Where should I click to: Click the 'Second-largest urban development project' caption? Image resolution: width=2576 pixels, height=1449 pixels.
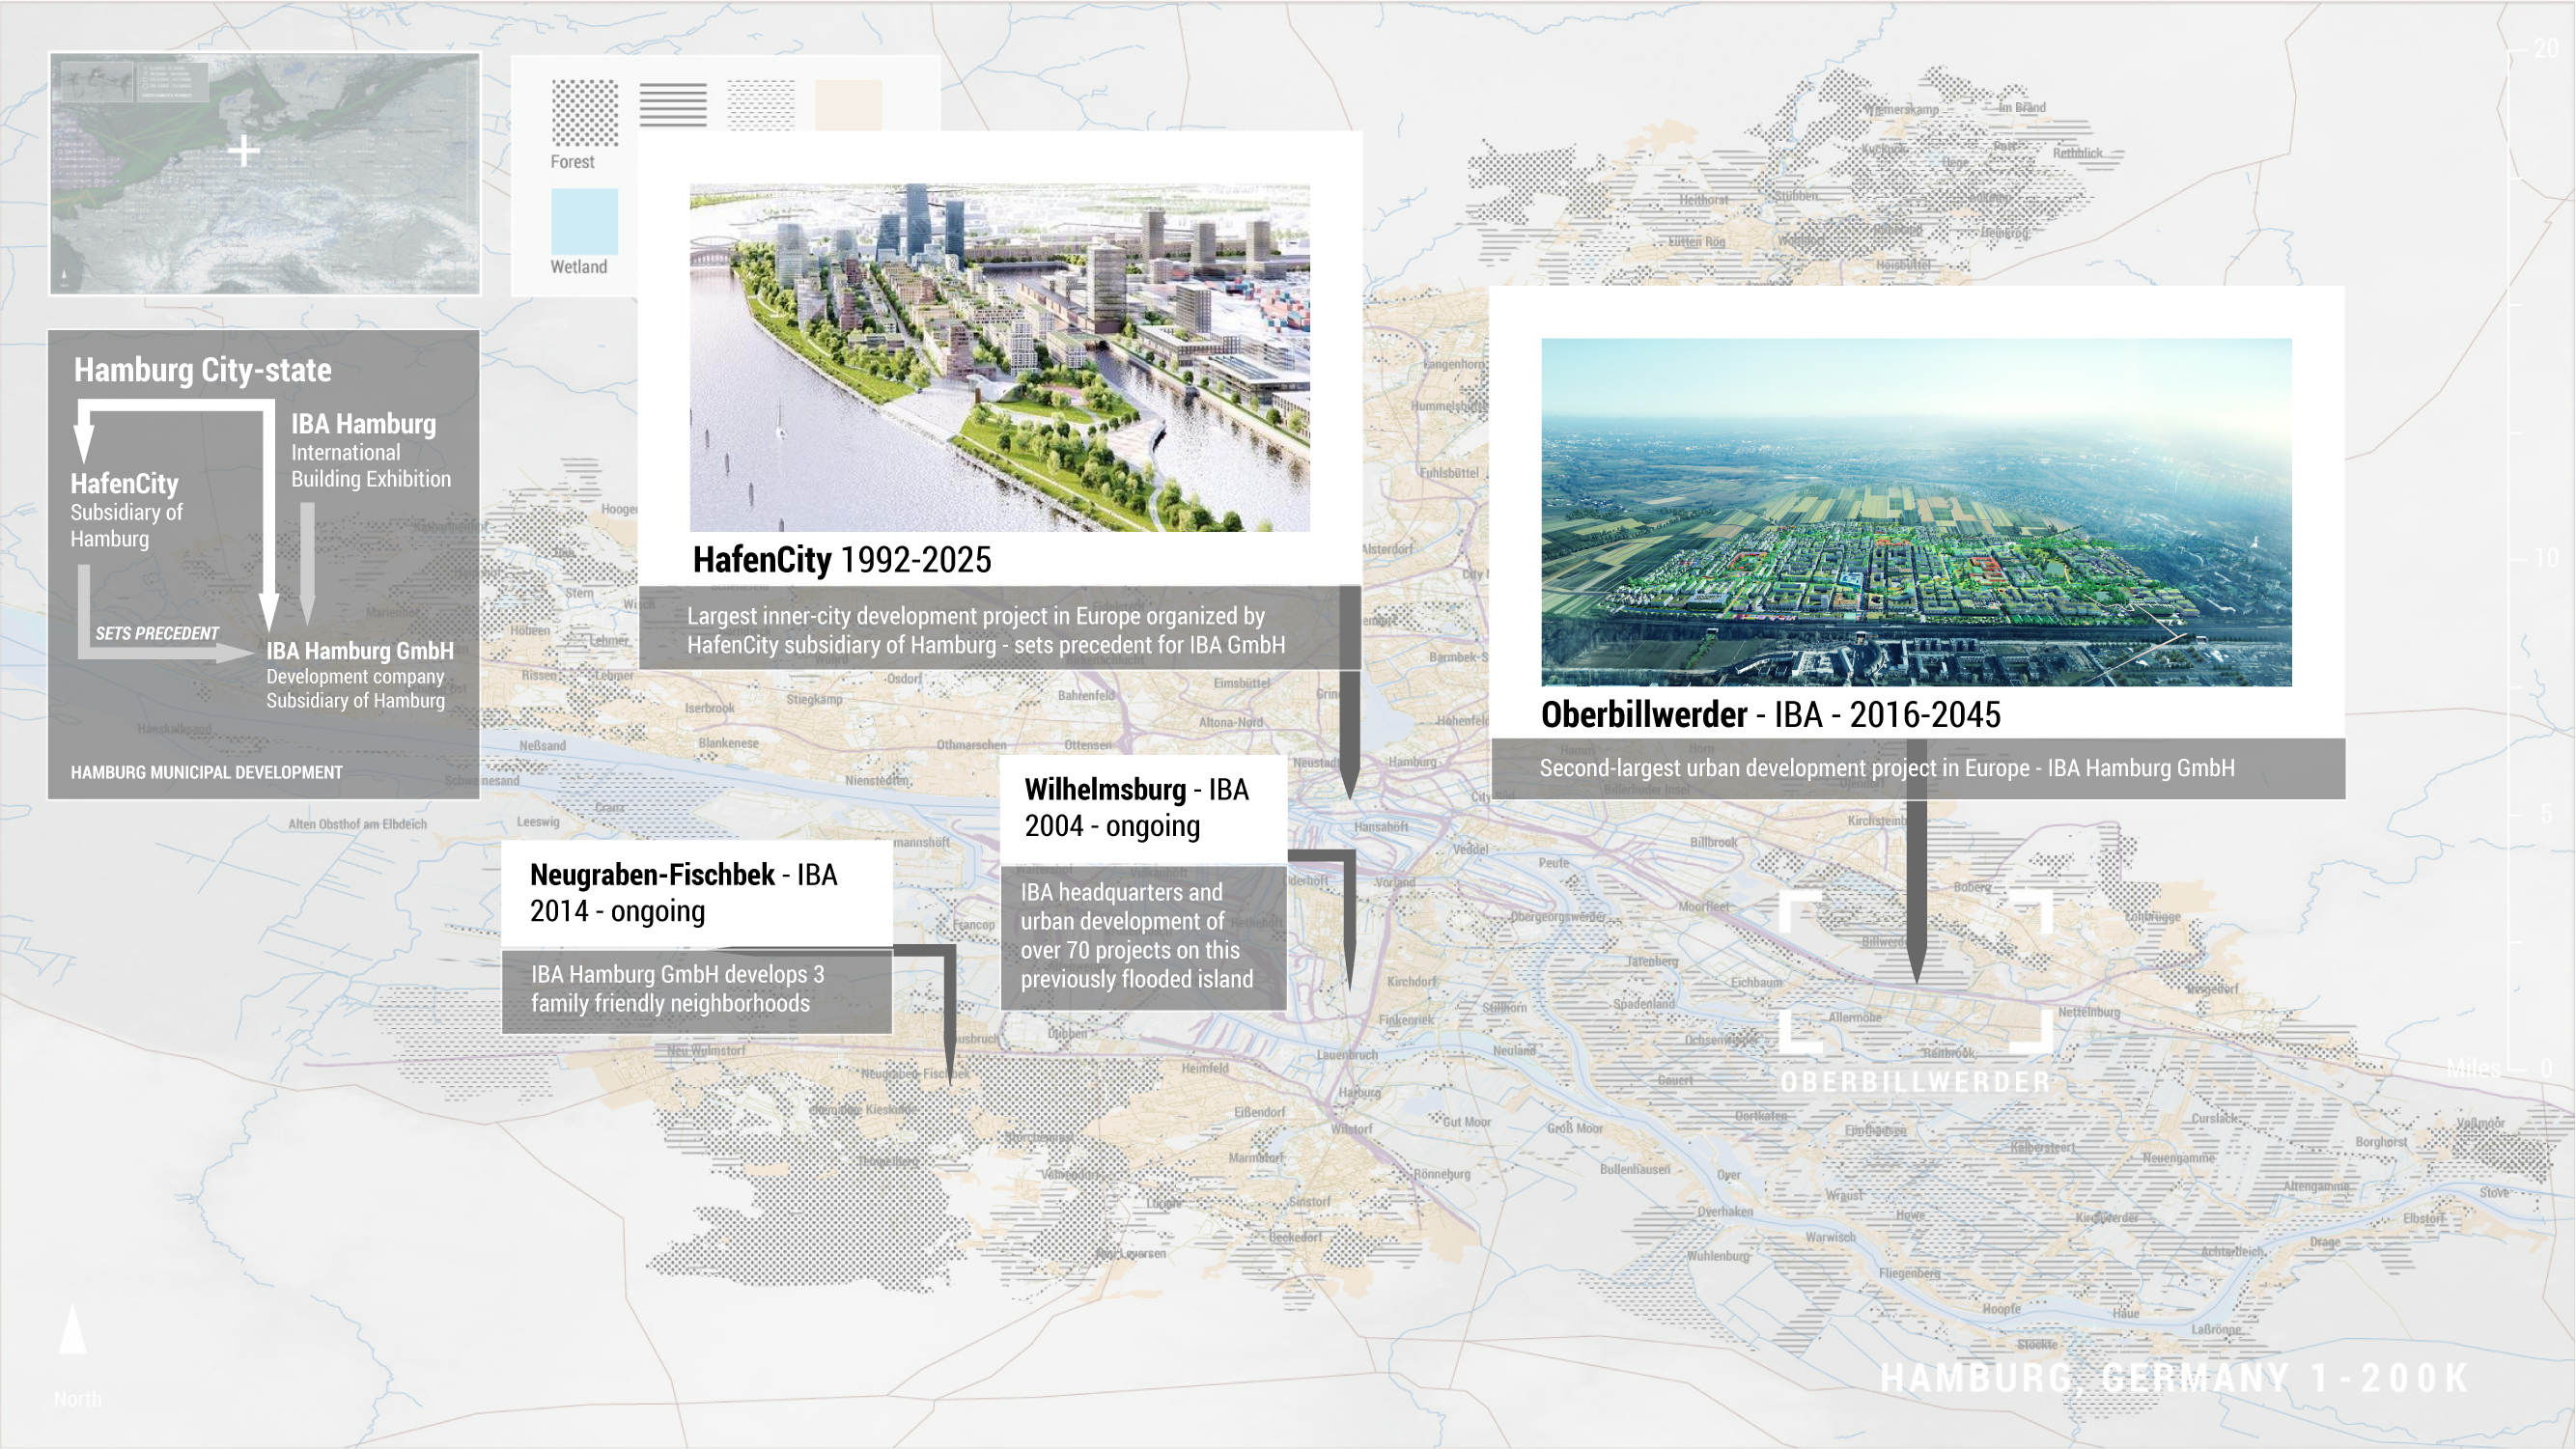click(1887, 768)
